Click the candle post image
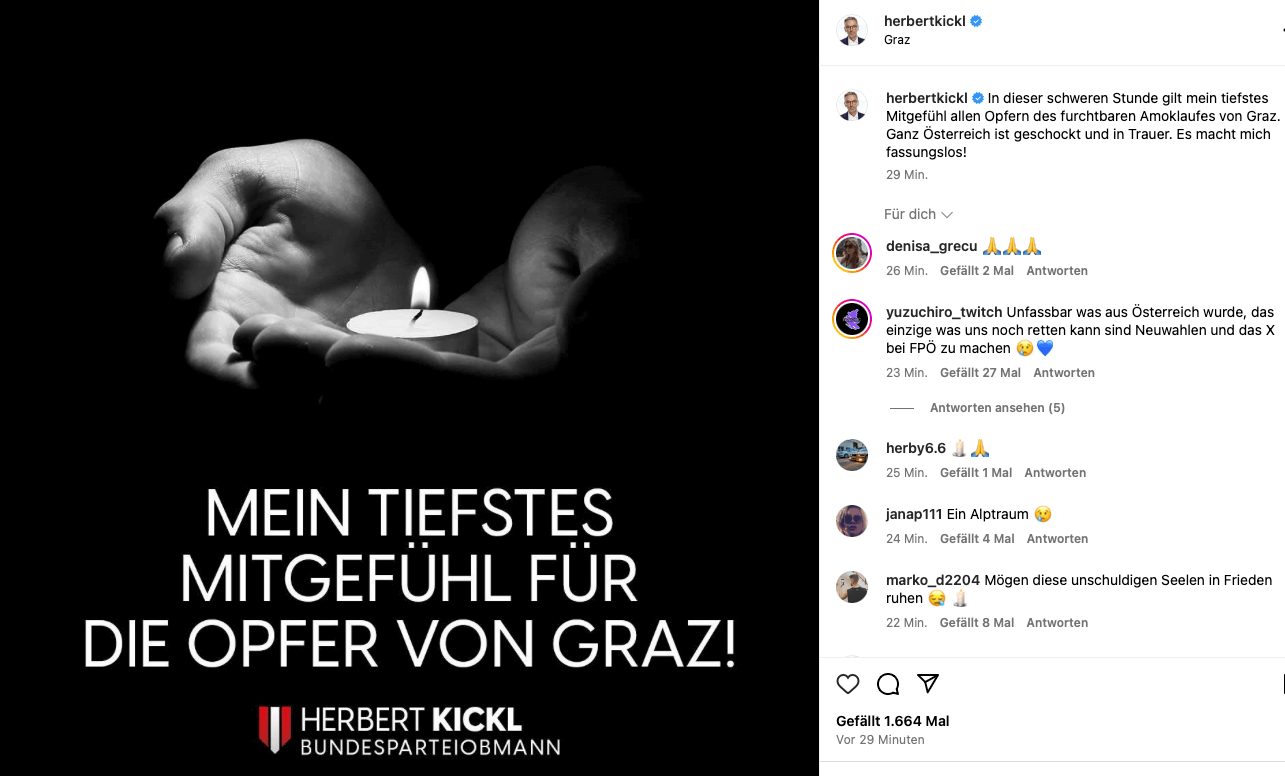 [410, 388]
